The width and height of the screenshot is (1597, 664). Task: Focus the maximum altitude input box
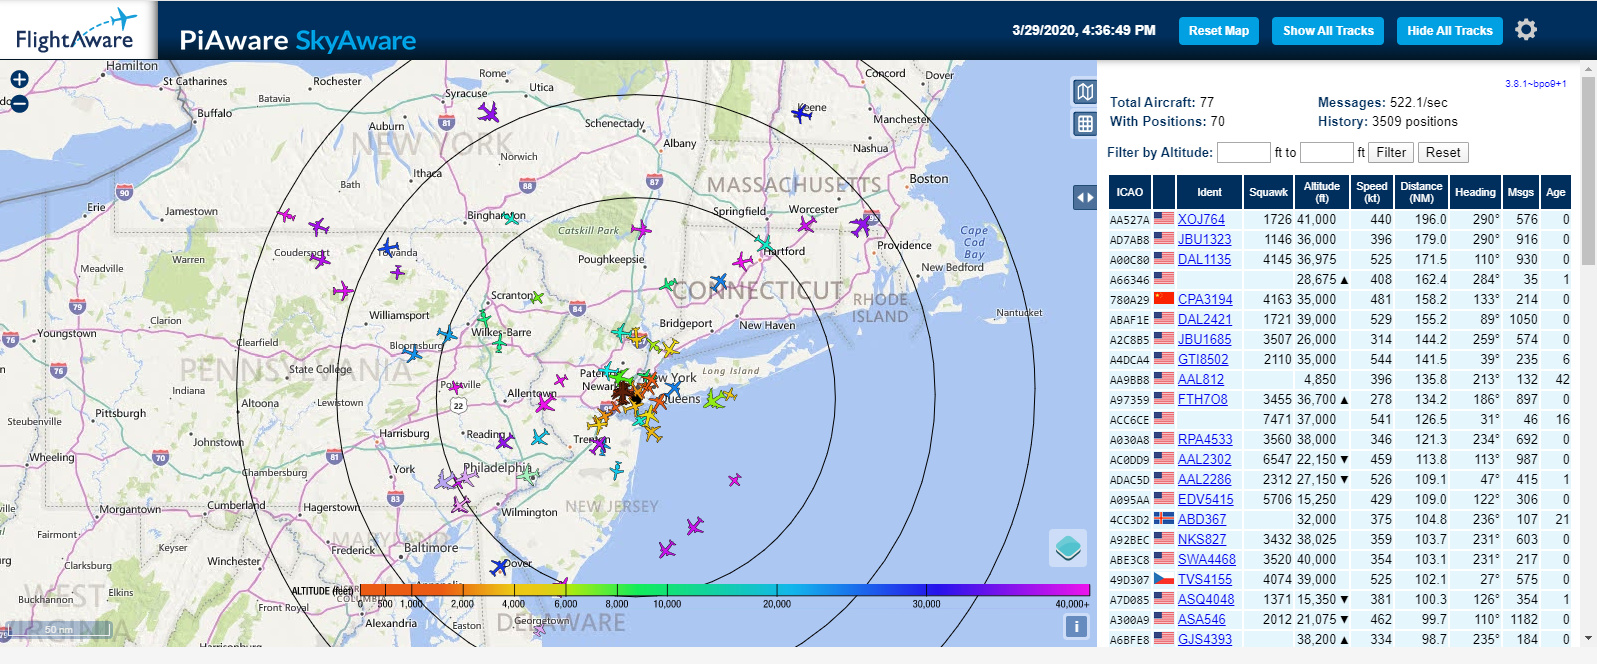click(x=1326, y=152)
